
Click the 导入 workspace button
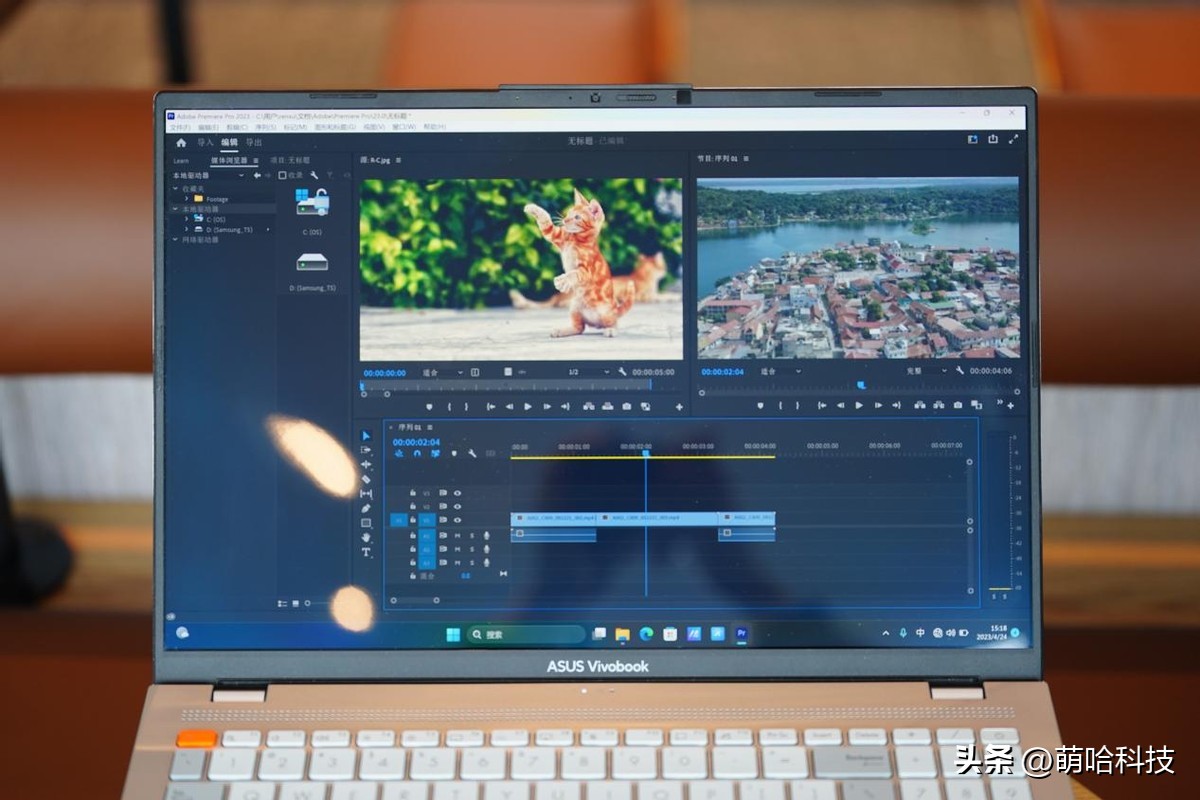205,142
